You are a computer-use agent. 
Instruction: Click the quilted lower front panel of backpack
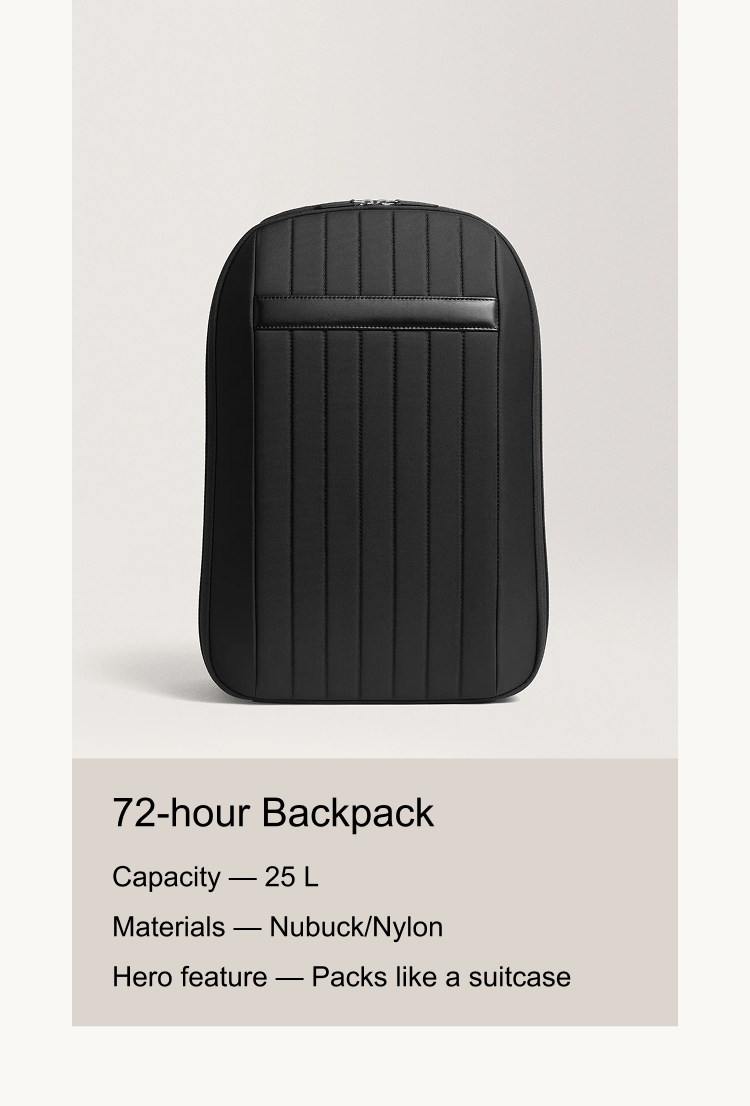pos(376,515)
